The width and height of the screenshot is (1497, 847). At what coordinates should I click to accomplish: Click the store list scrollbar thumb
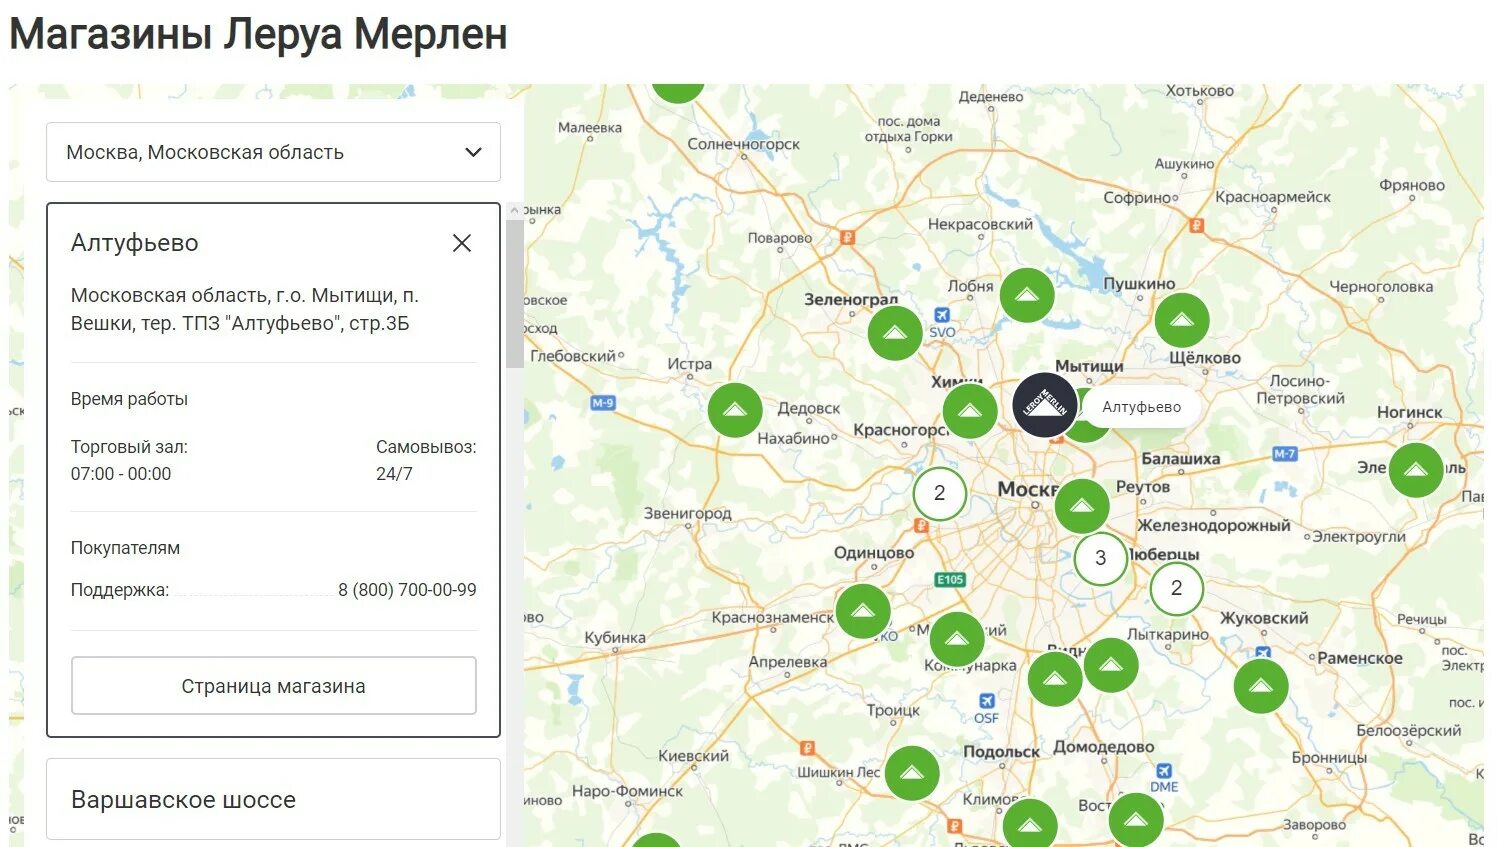[515, 292]
